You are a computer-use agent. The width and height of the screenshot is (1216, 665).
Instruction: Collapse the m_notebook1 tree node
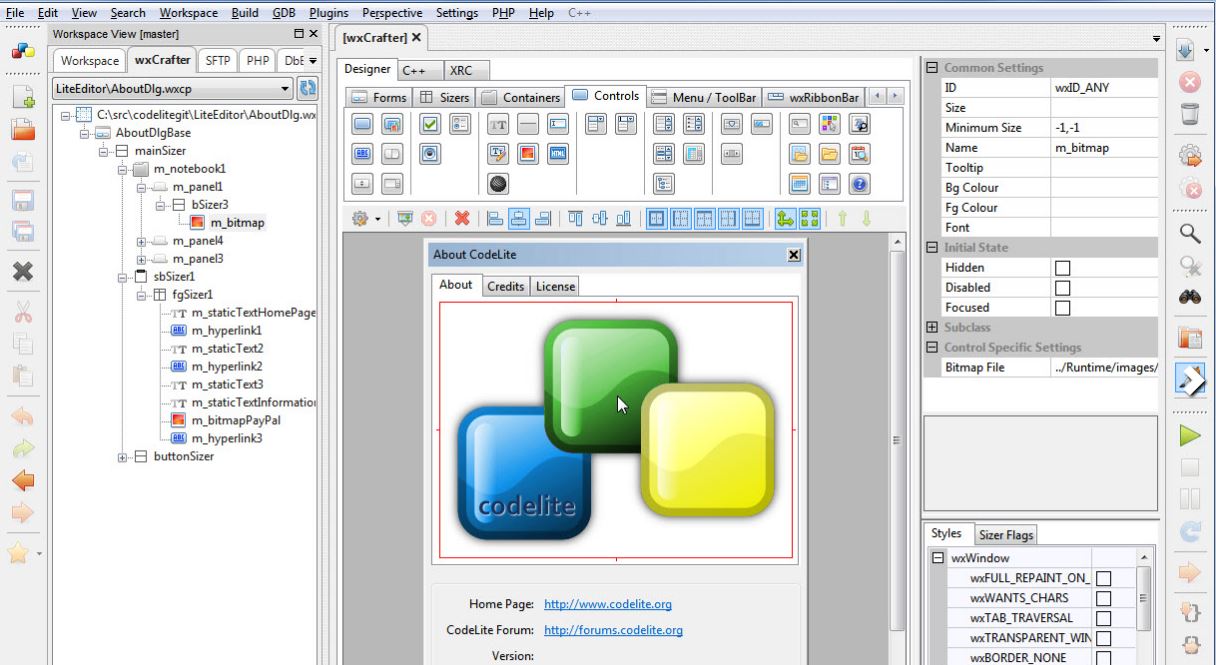pyautogui.click(x=123, y=169)
